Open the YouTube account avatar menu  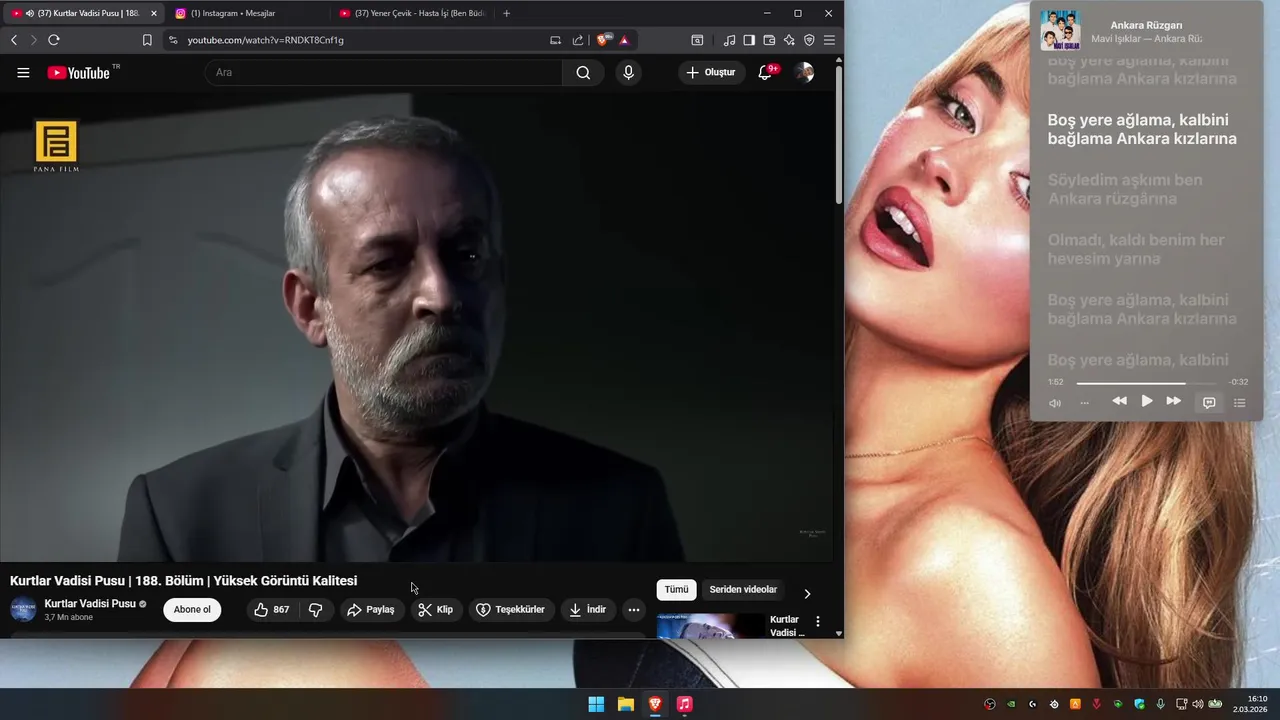pyautogui.click(x=804, y=72)
